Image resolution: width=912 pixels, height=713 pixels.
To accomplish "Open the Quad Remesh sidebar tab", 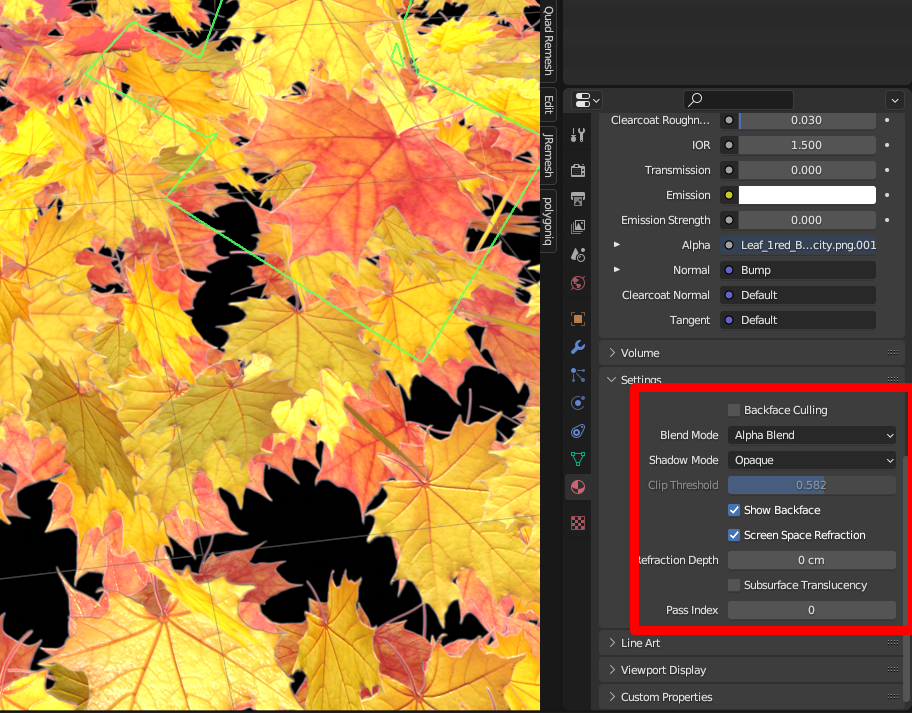I will point(548,41).
